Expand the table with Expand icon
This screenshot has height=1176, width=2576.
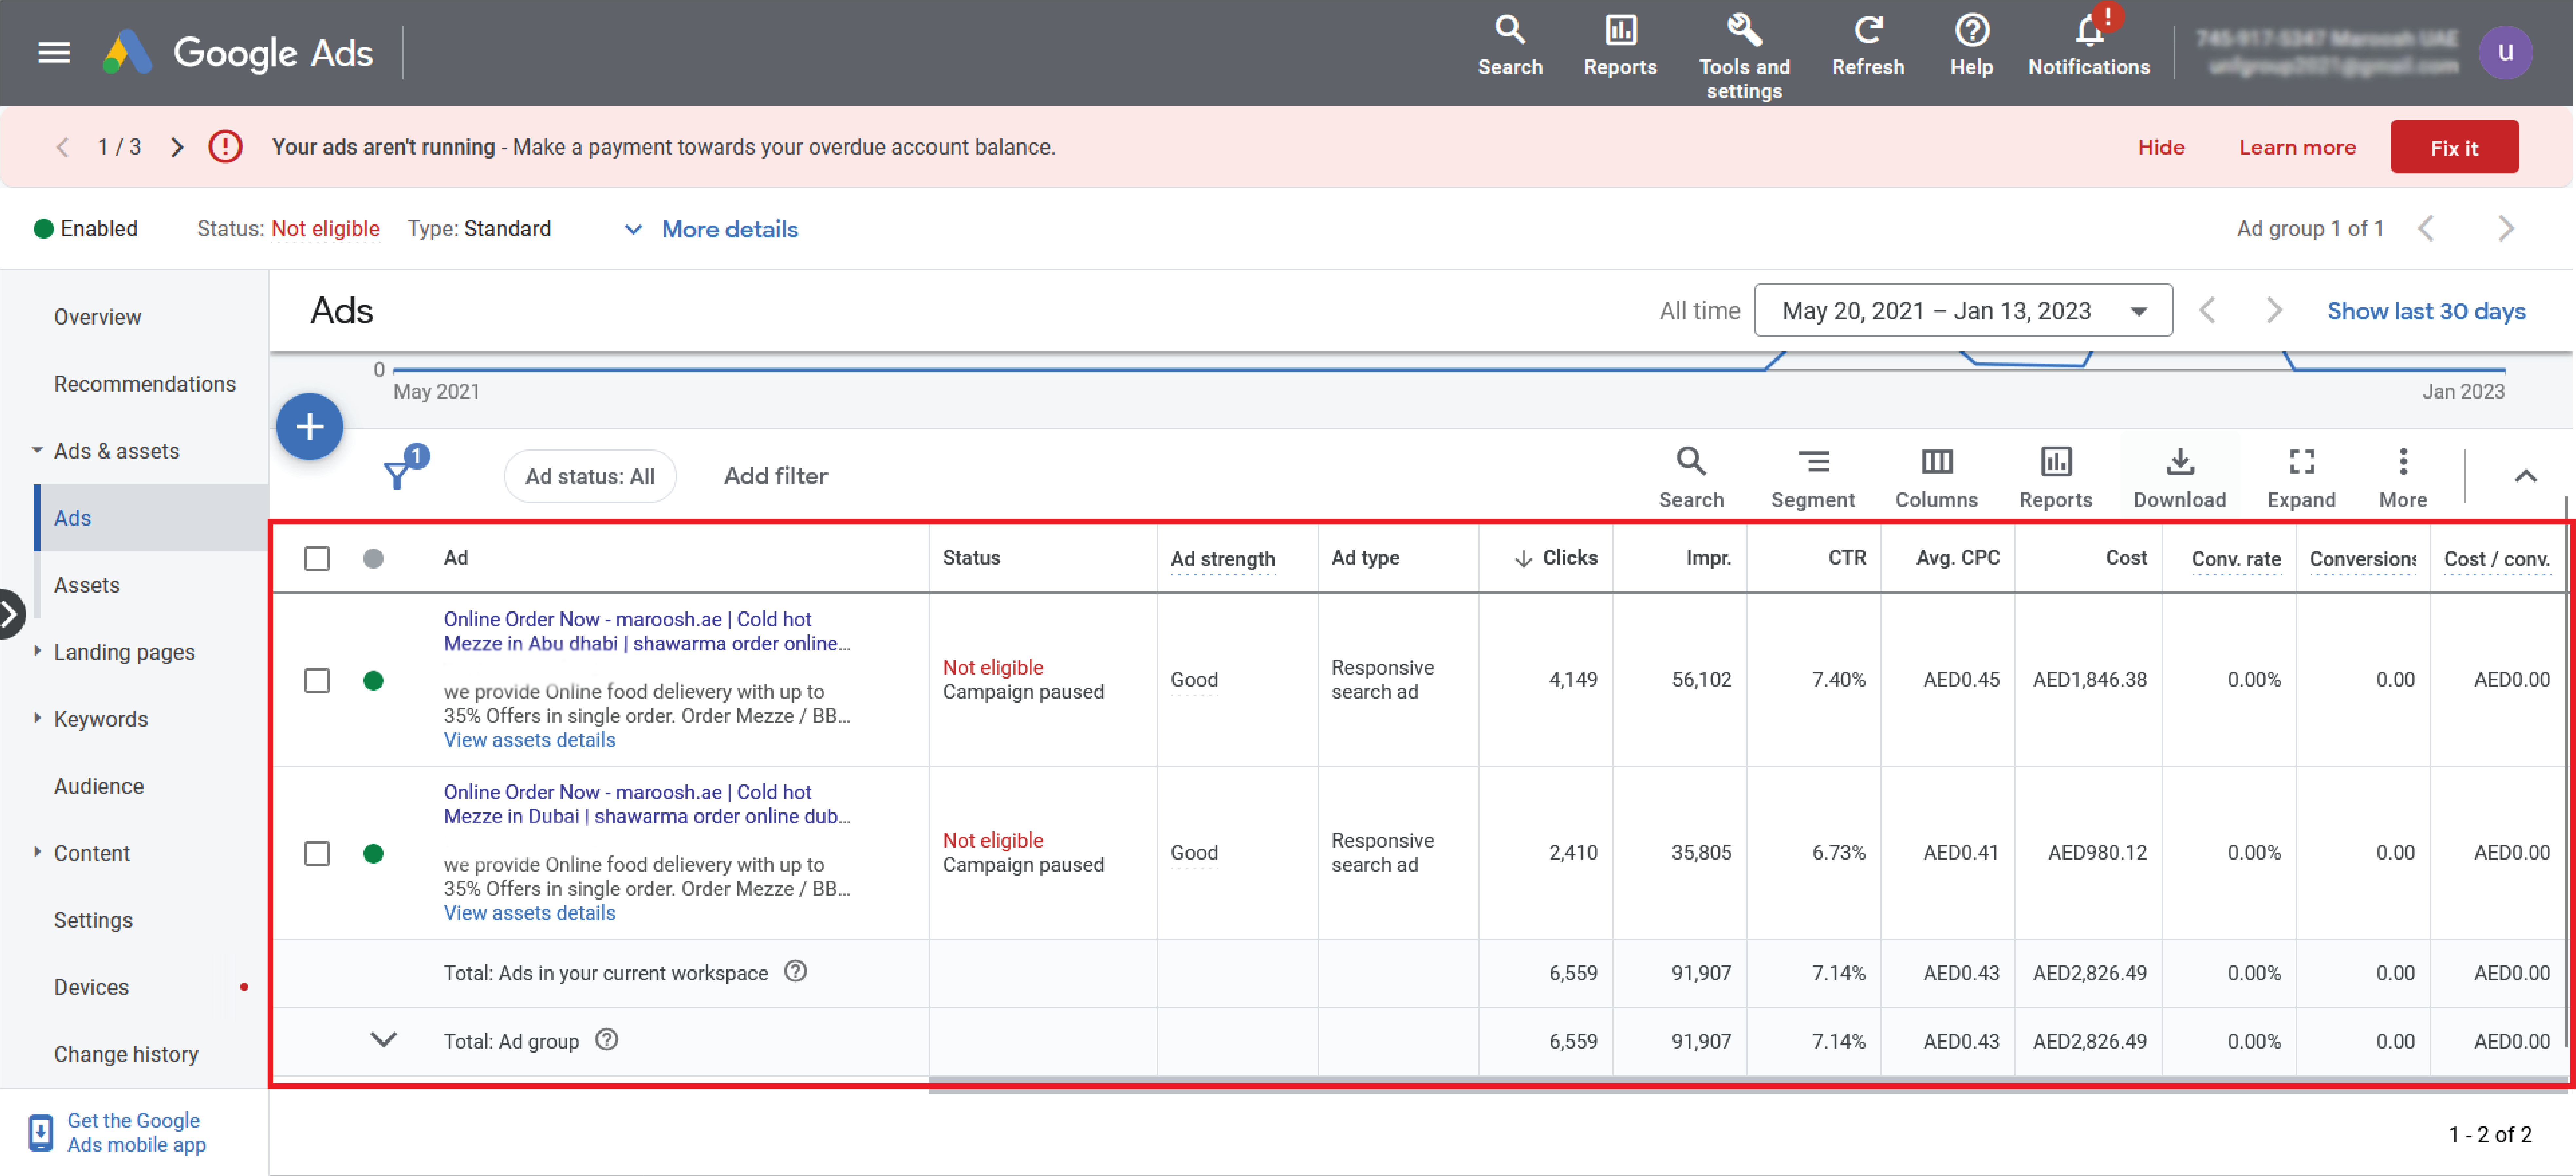click(x=2301, y=462)
